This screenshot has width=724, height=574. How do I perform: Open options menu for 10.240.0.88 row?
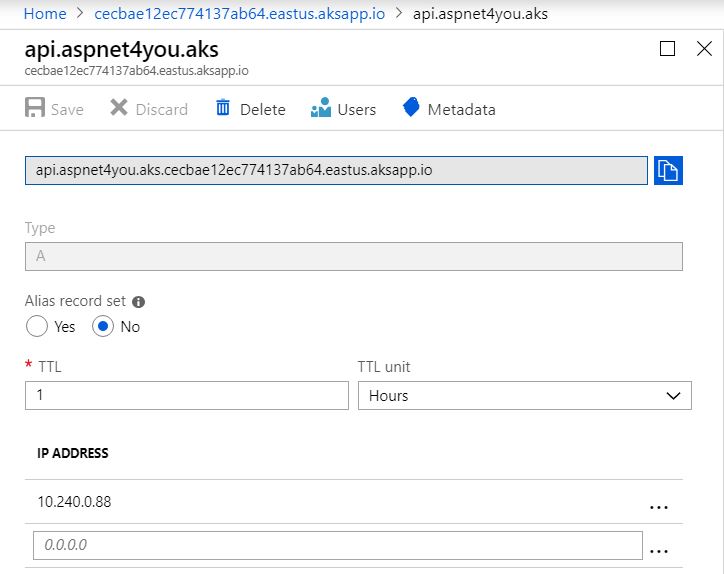[658, 507]
